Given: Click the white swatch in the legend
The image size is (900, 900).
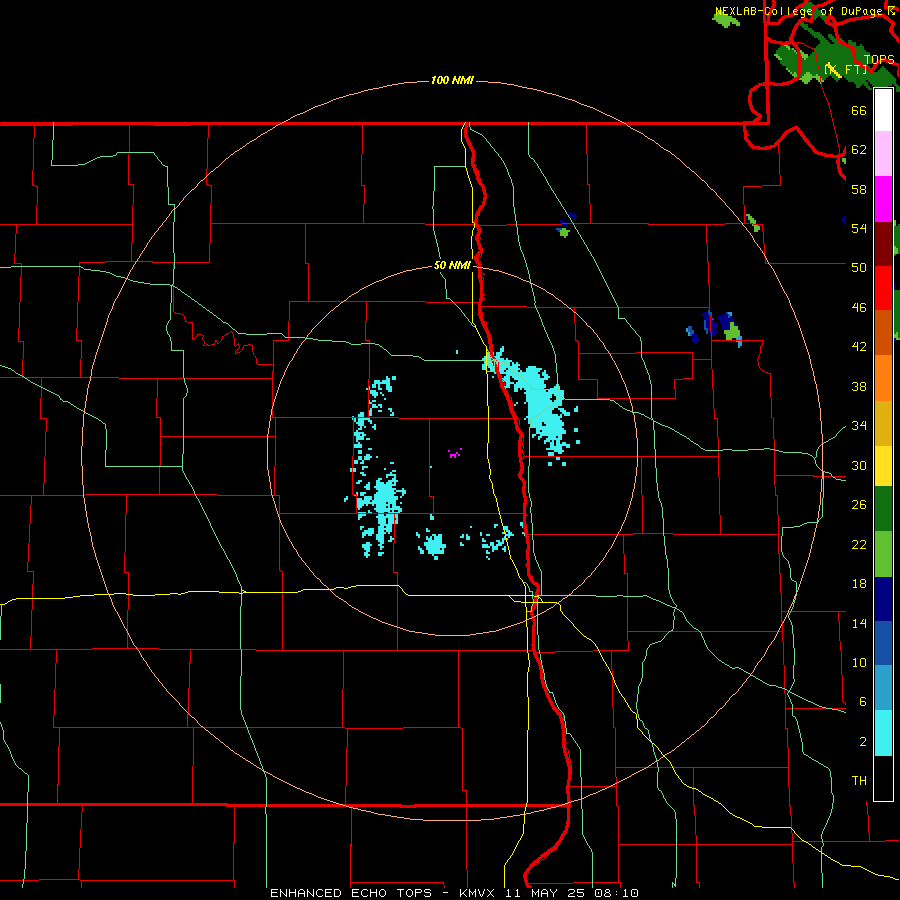Looking at the screenshot, I should coord(883,110).
